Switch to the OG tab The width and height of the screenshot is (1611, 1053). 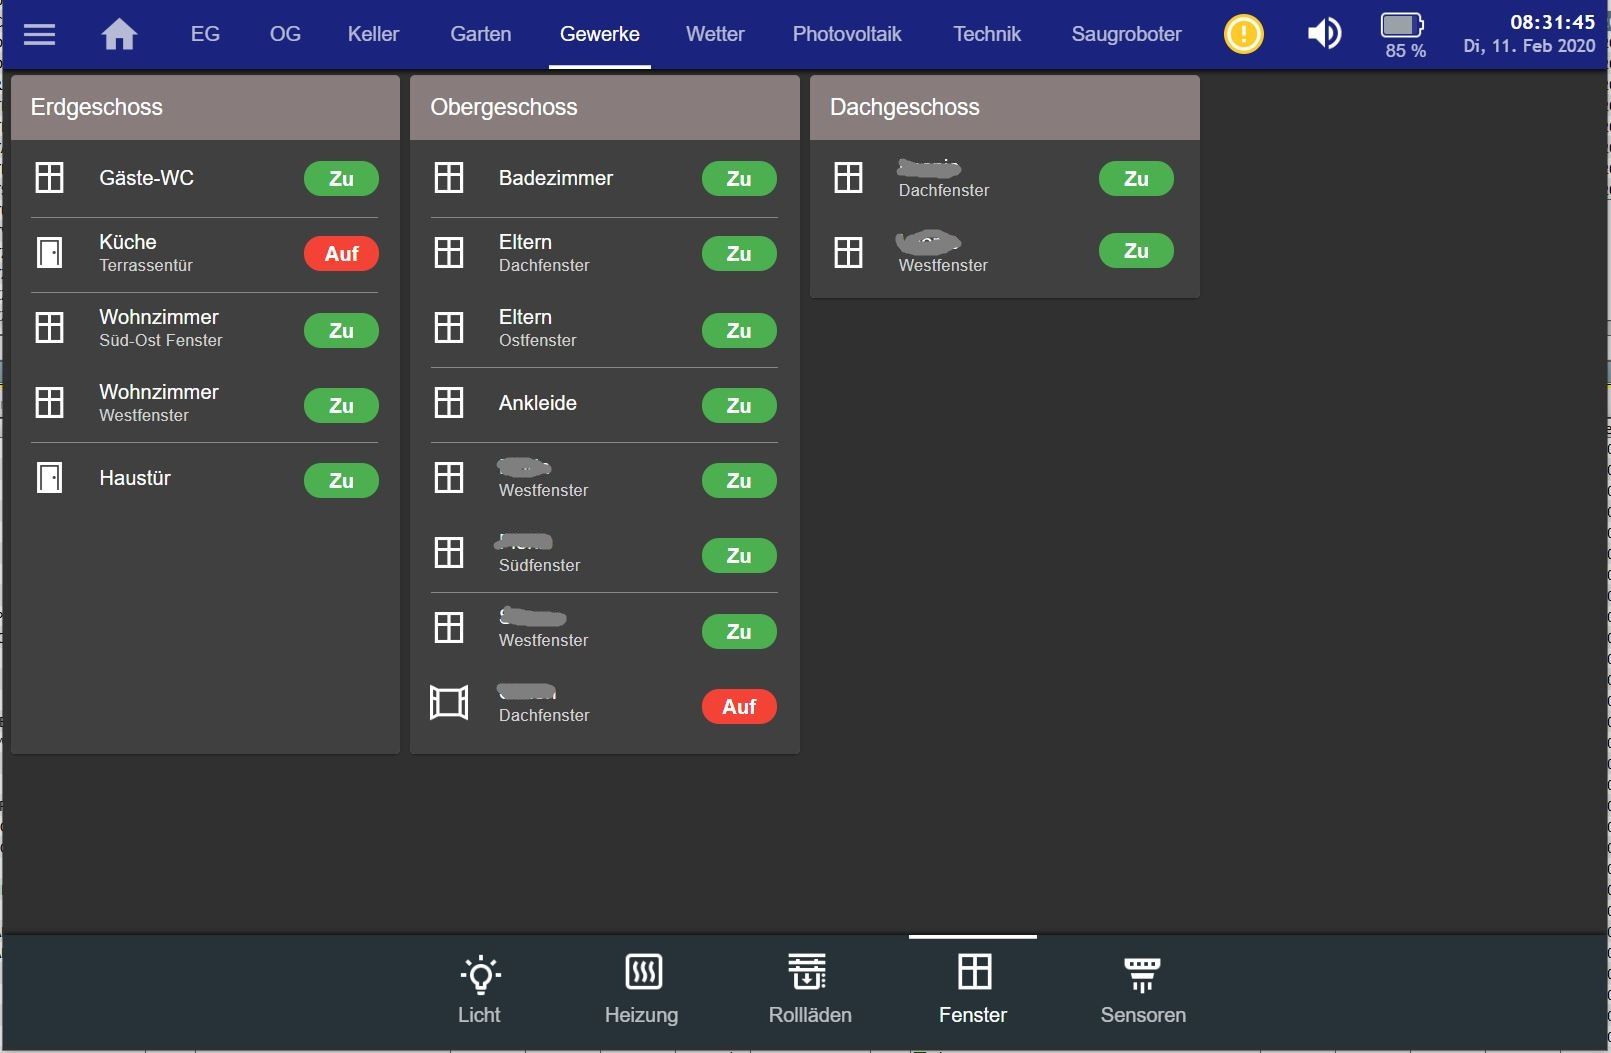coord(285,34)
